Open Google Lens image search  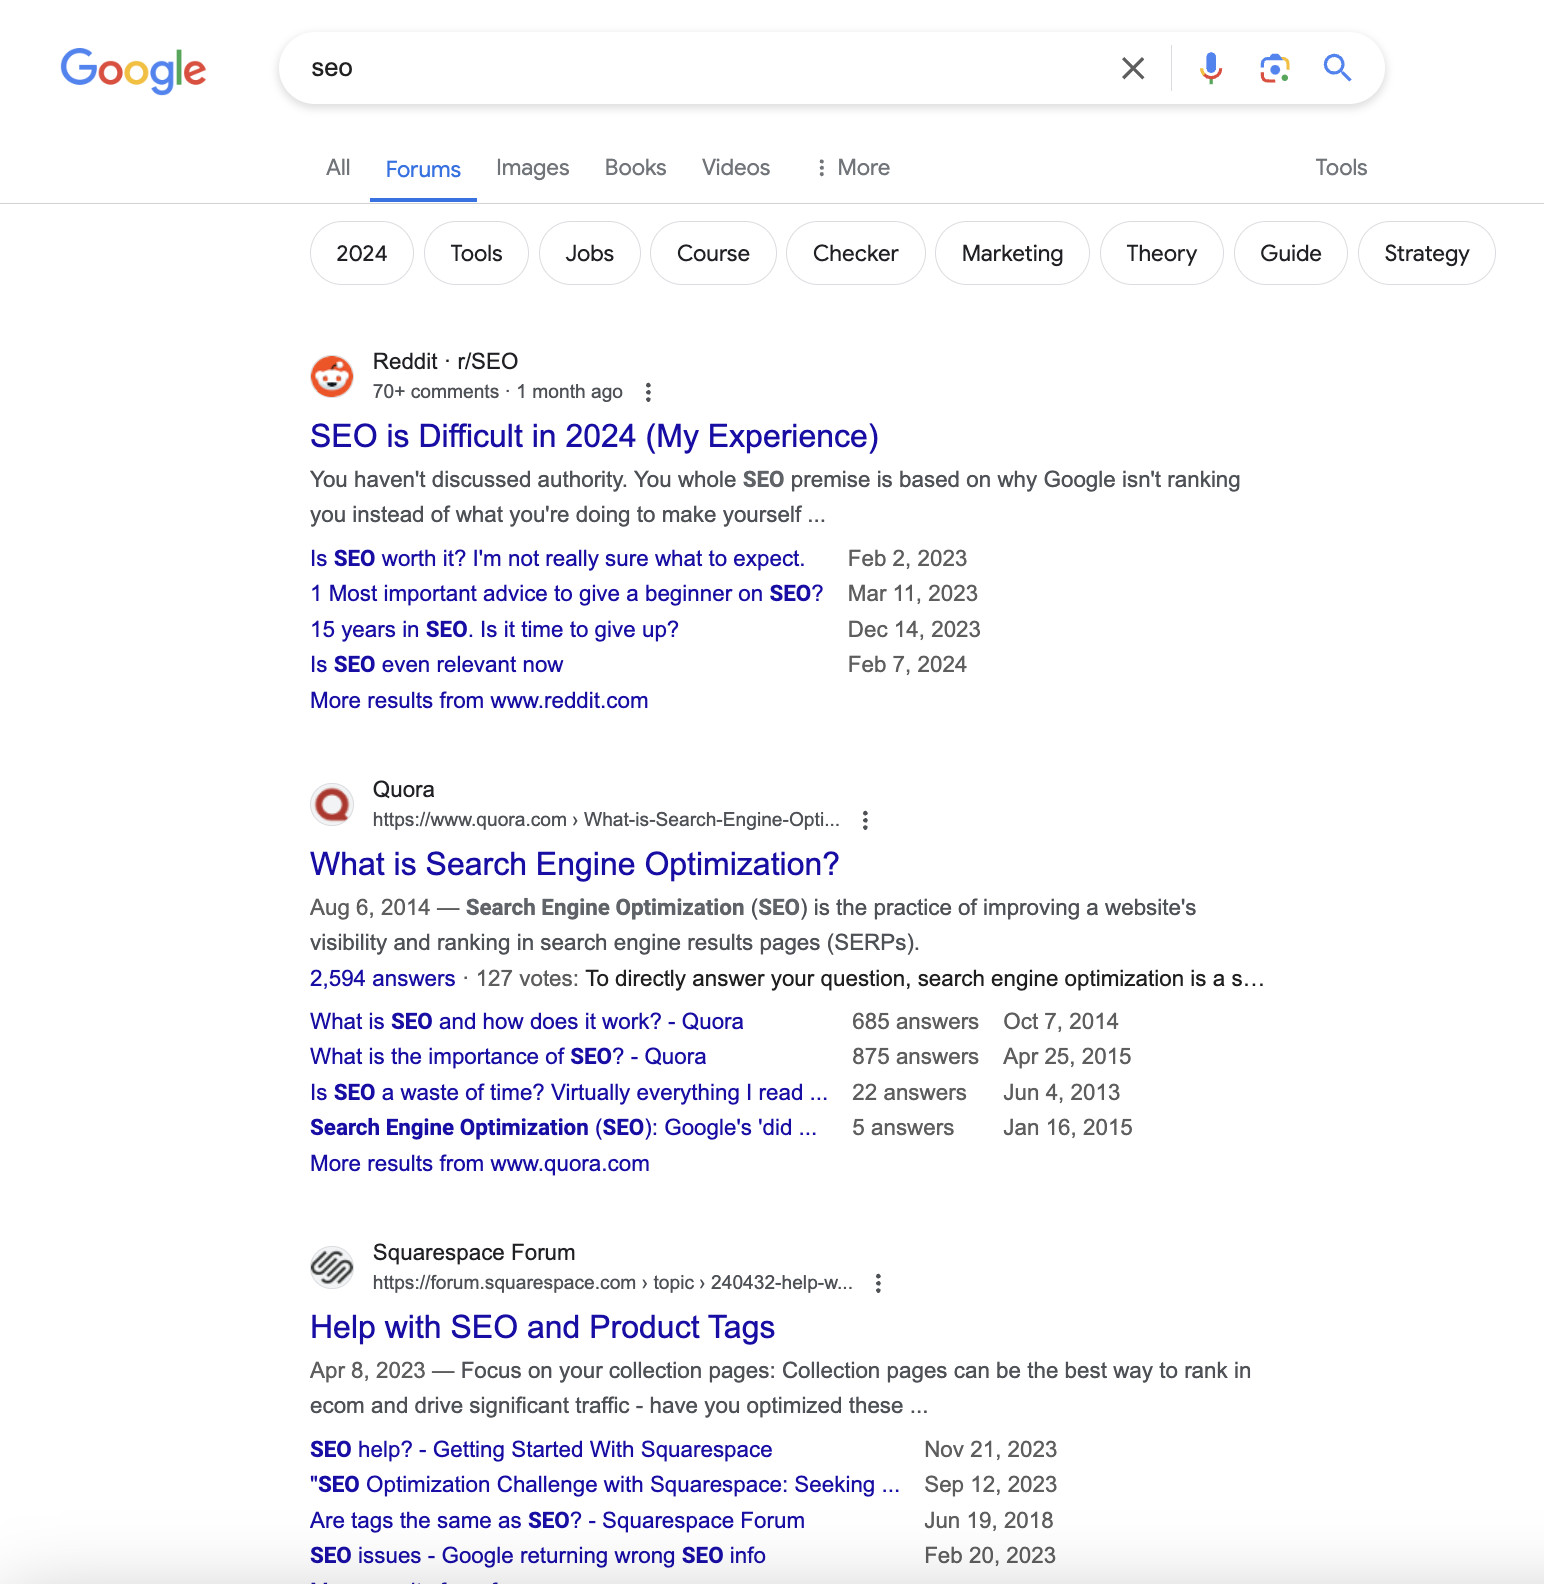coord(1274,68)
